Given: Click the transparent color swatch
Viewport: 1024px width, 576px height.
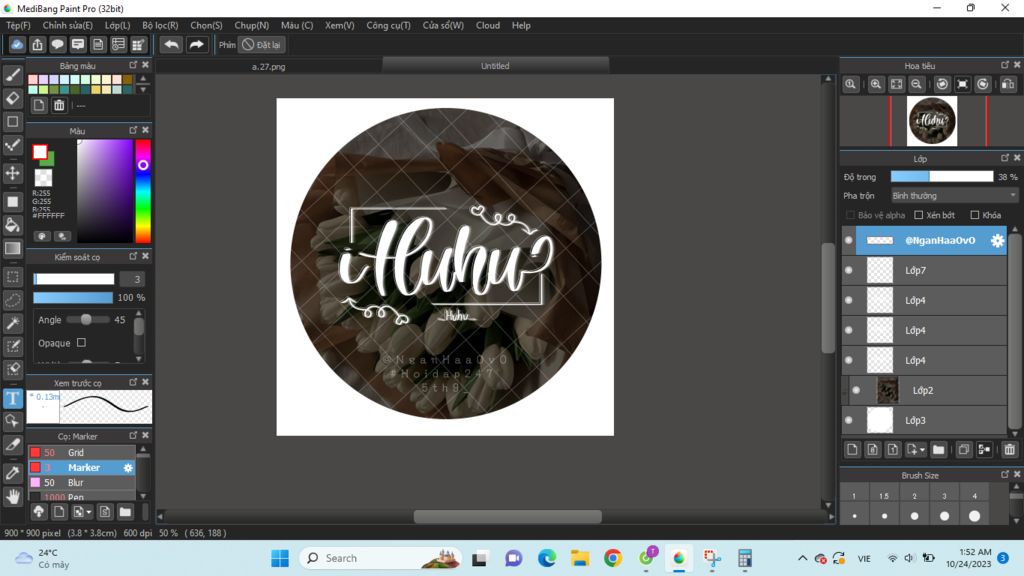Looking at the screenshot, I should (44, 178).
